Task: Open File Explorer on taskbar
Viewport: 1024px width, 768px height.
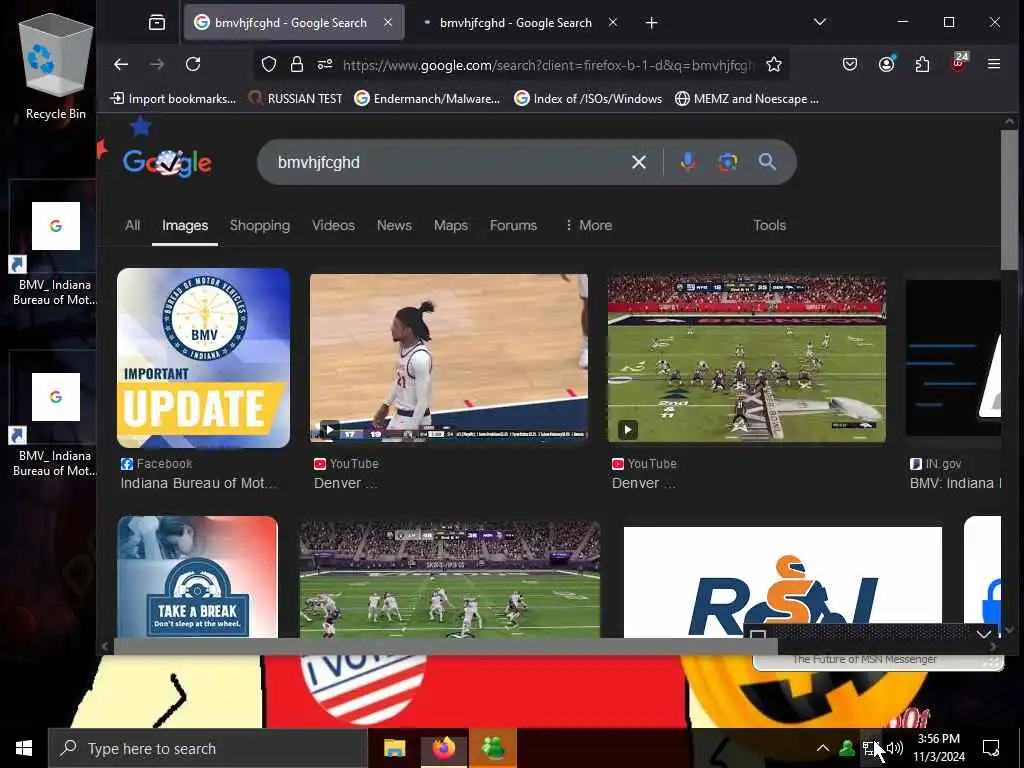Action: [394, 748]
